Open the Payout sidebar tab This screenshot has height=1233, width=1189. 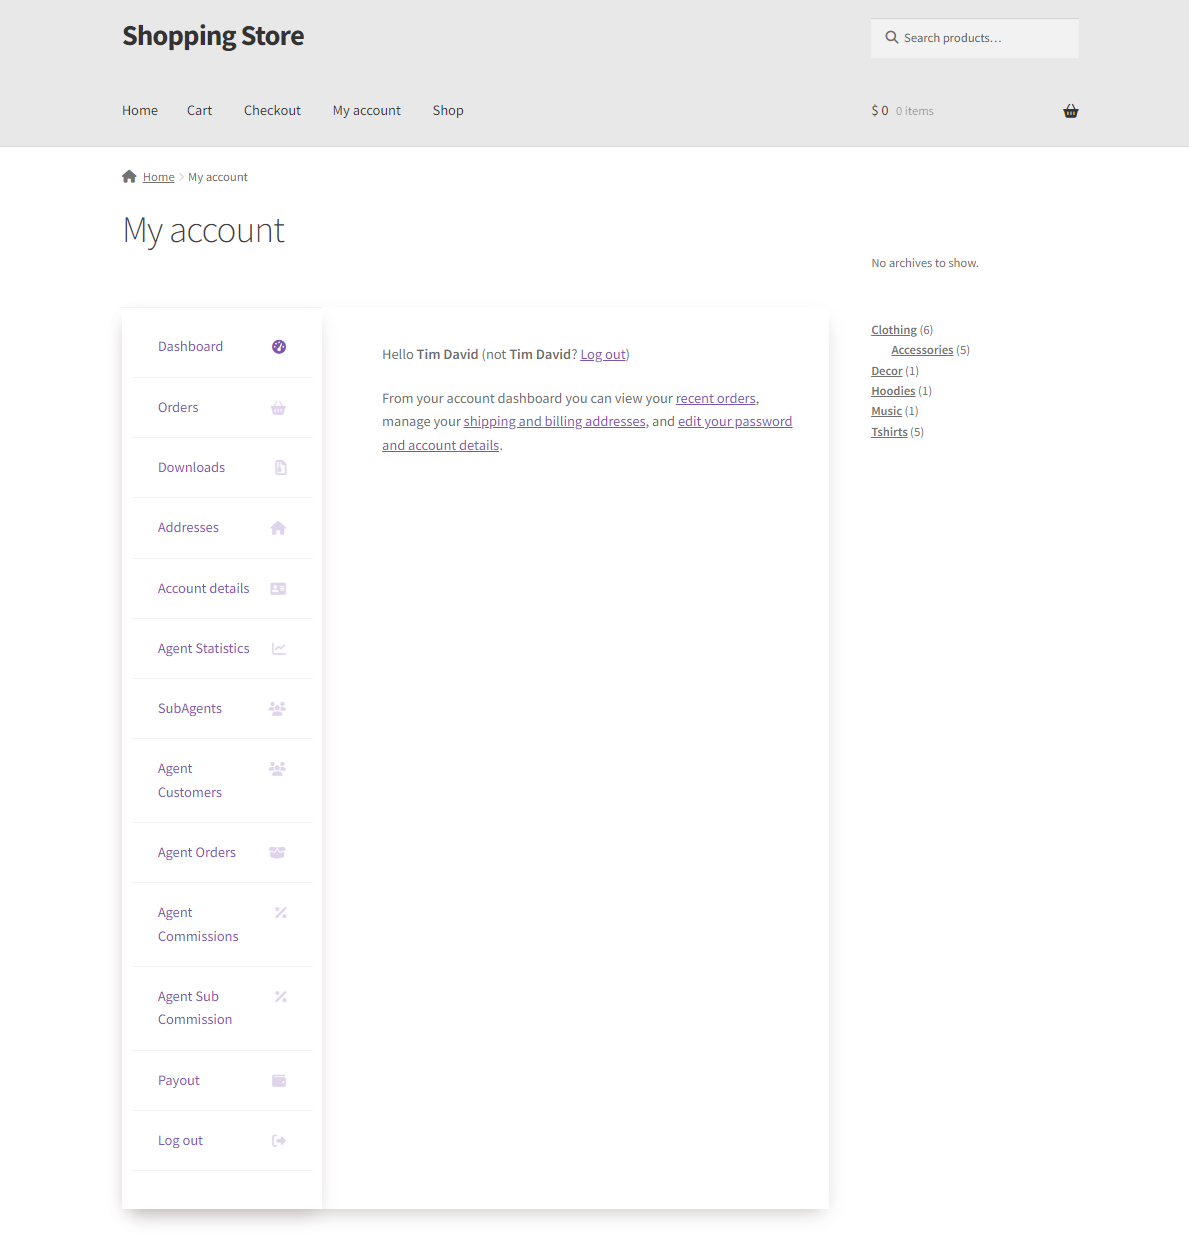pyautogui.click(x=222, y=1081)
